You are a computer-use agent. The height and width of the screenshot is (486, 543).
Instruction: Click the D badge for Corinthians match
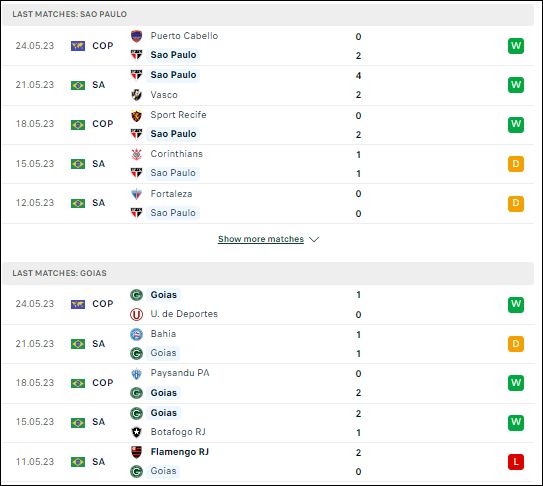[516, 164]
